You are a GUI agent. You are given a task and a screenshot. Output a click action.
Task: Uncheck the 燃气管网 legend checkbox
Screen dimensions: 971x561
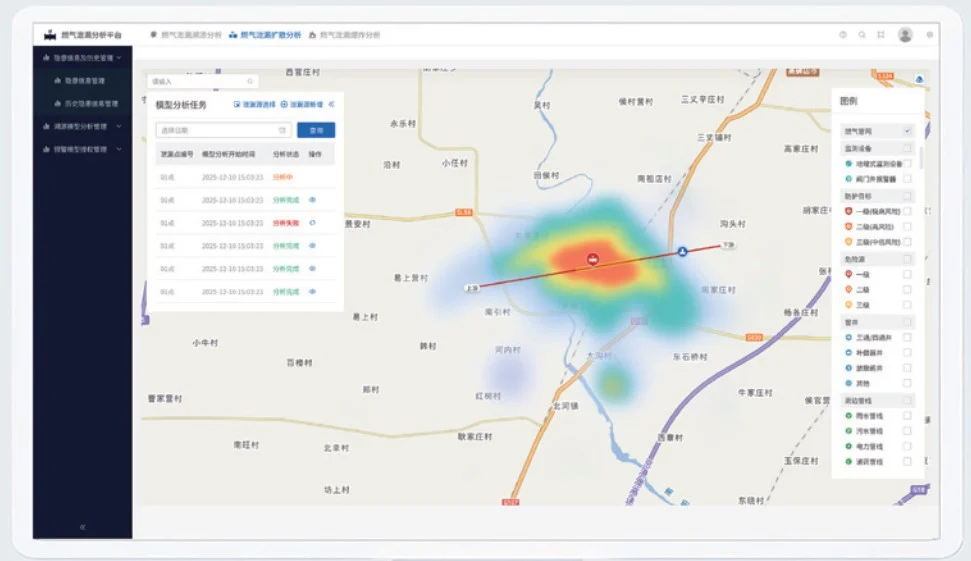[x=907, y=131]
